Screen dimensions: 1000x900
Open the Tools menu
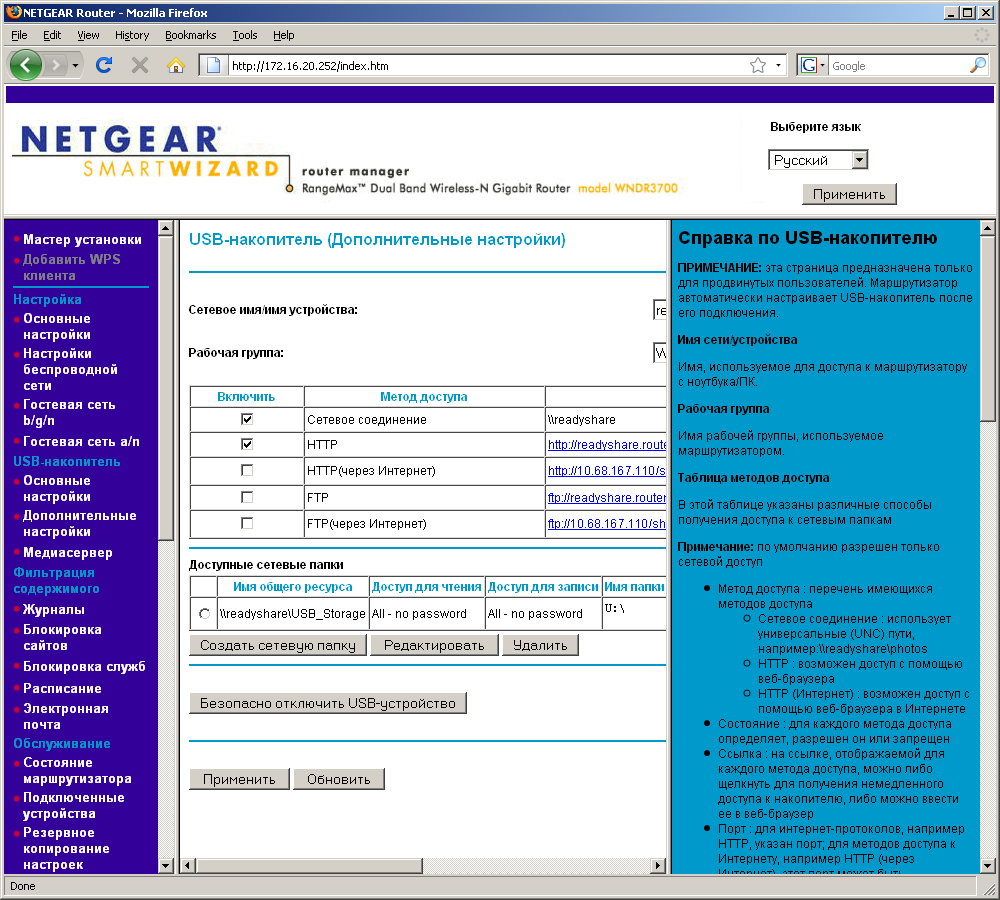point(244,35)
